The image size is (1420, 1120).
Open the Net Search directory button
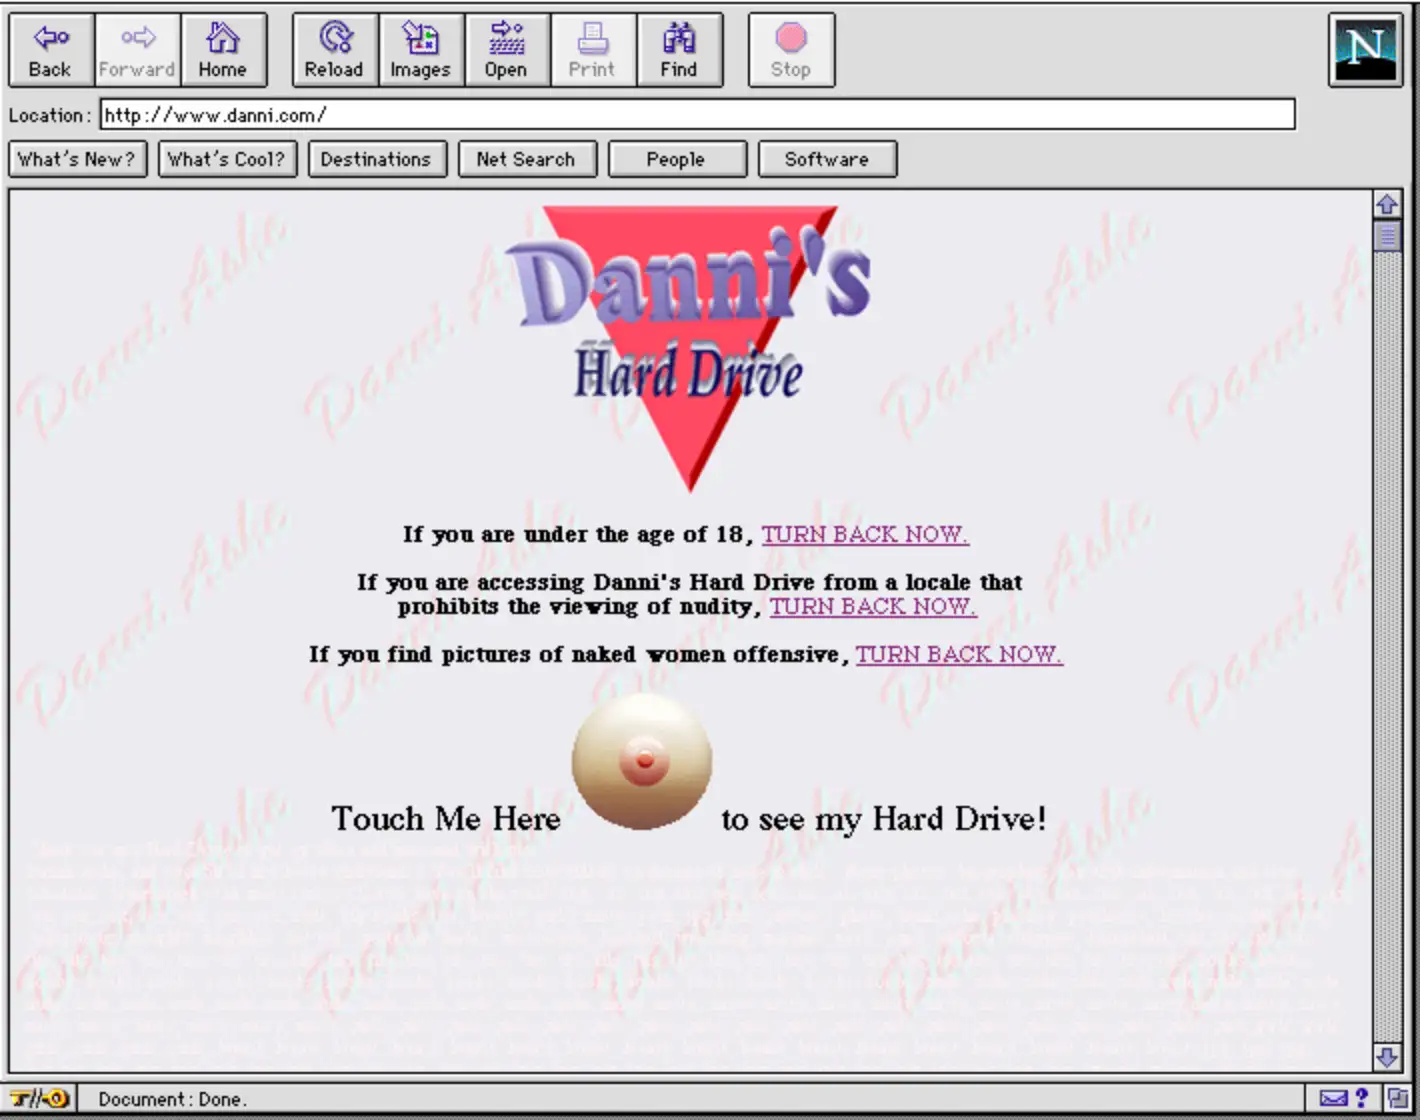click(x=527, y=159)
